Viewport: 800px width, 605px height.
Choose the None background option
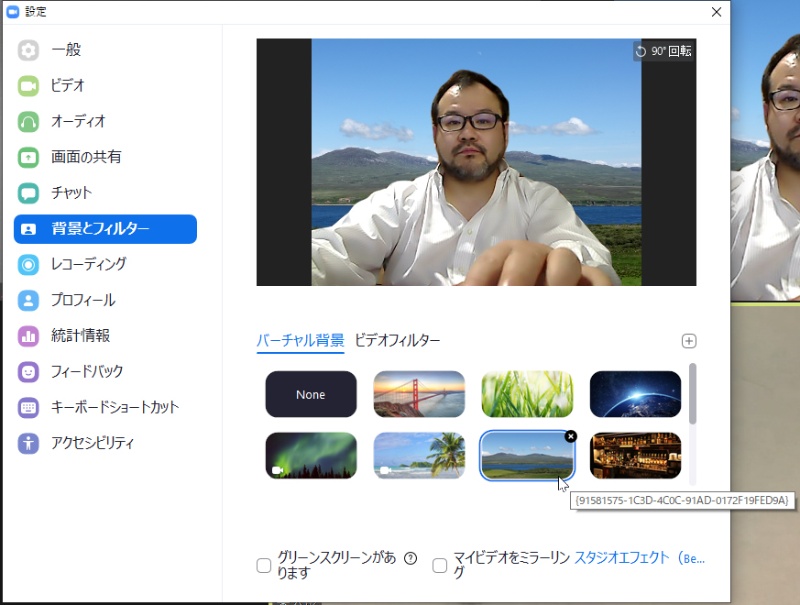(x=311, y=394)
